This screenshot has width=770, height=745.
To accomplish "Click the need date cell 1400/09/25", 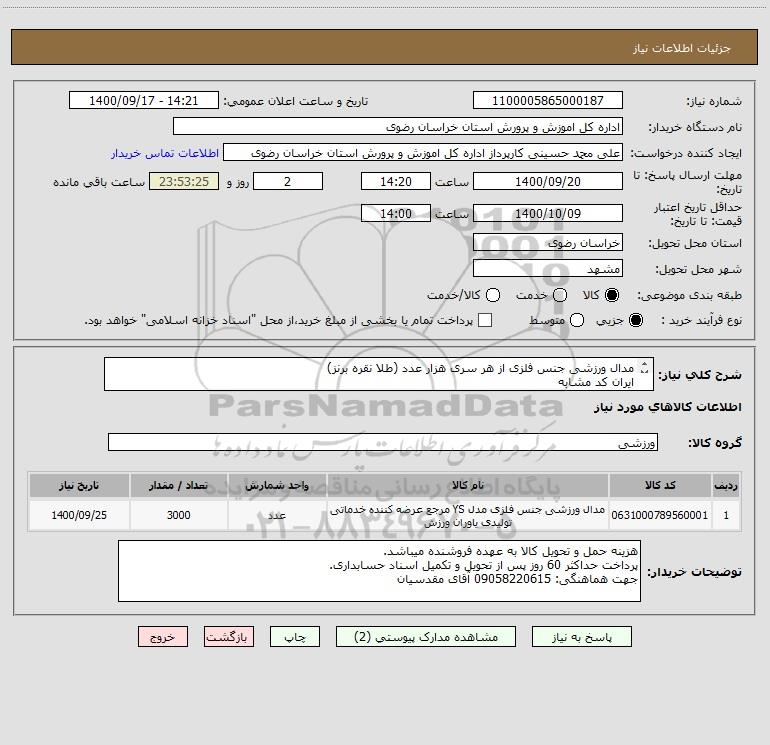I will [x=79, y=515].
